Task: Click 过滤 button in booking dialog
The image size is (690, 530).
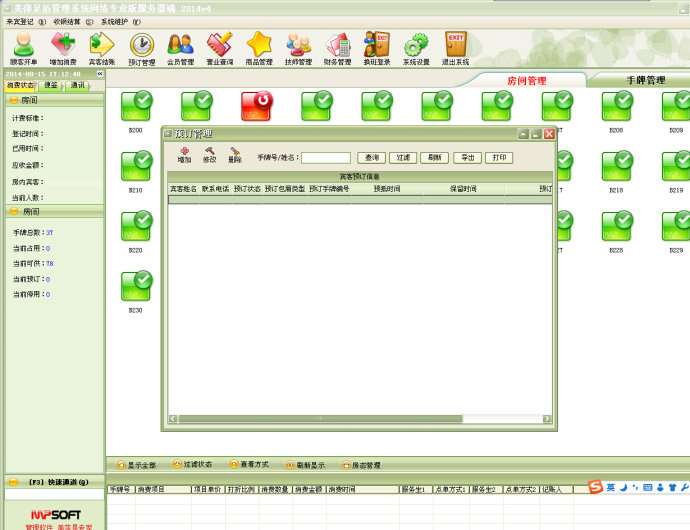Action: click(x=403, y=158)
